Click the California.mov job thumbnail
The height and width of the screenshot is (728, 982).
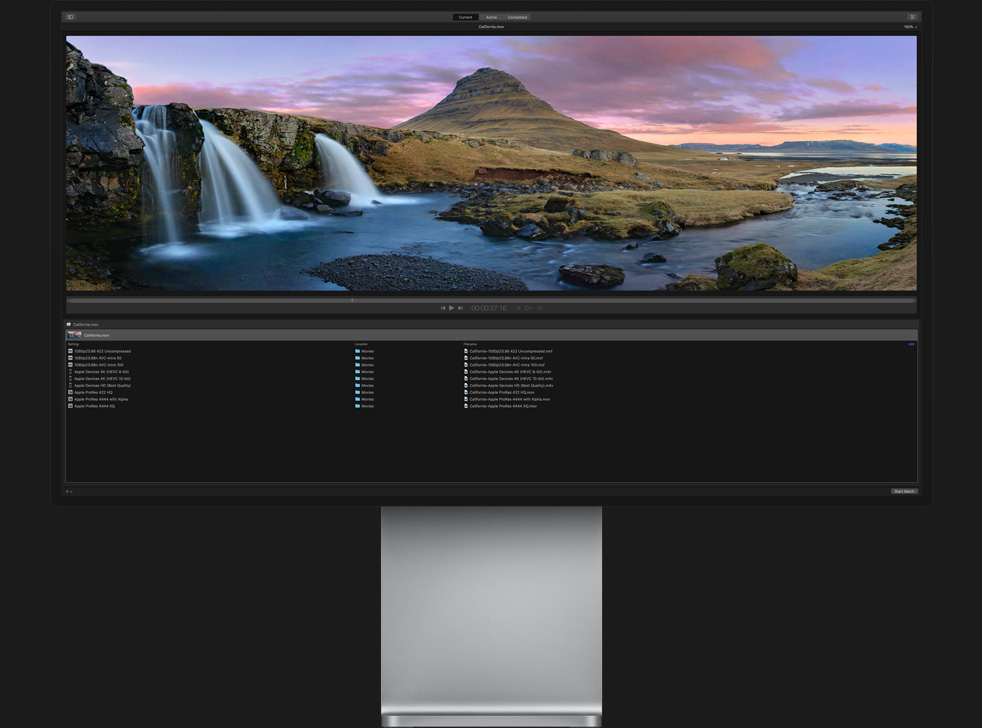(x=75, y=335)
